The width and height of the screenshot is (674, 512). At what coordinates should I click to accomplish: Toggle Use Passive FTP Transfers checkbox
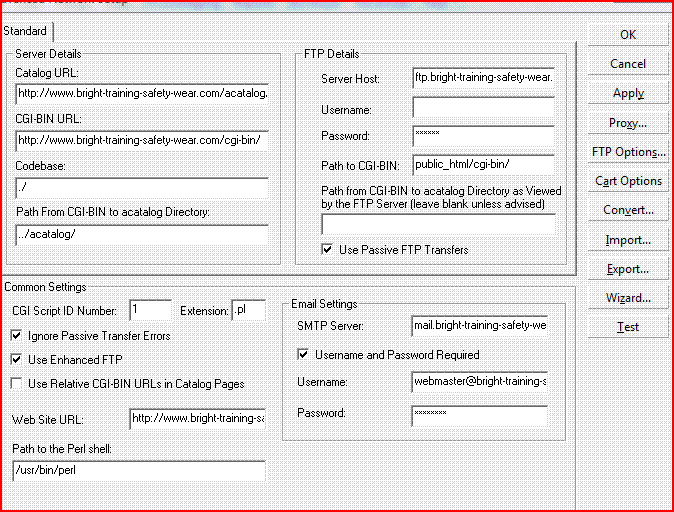(x=326, y=249)
